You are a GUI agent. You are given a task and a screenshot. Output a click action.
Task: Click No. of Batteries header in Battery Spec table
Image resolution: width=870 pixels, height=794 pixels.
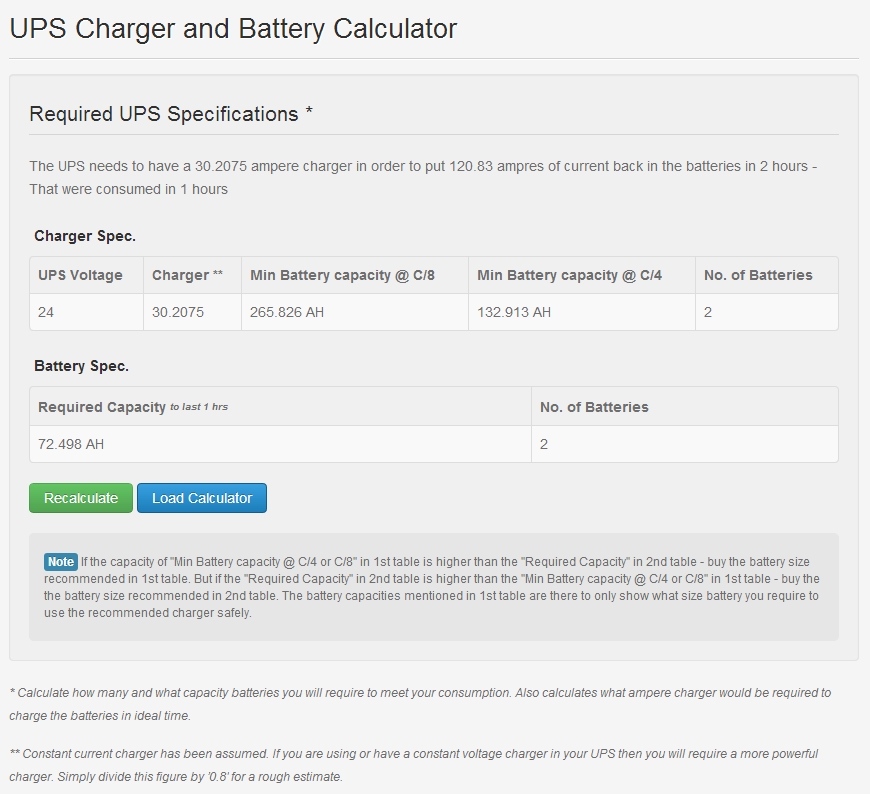pos(685,407)
